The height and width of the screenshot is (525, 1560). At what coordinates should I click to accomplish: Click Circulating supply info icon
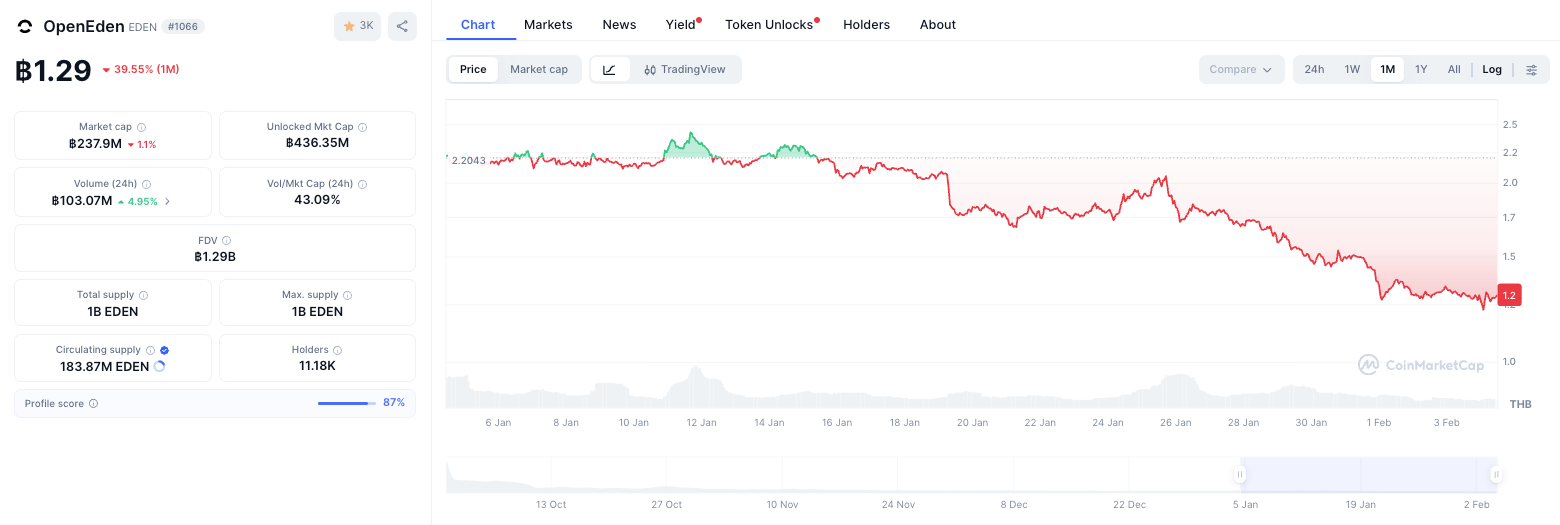coord(150,350)
